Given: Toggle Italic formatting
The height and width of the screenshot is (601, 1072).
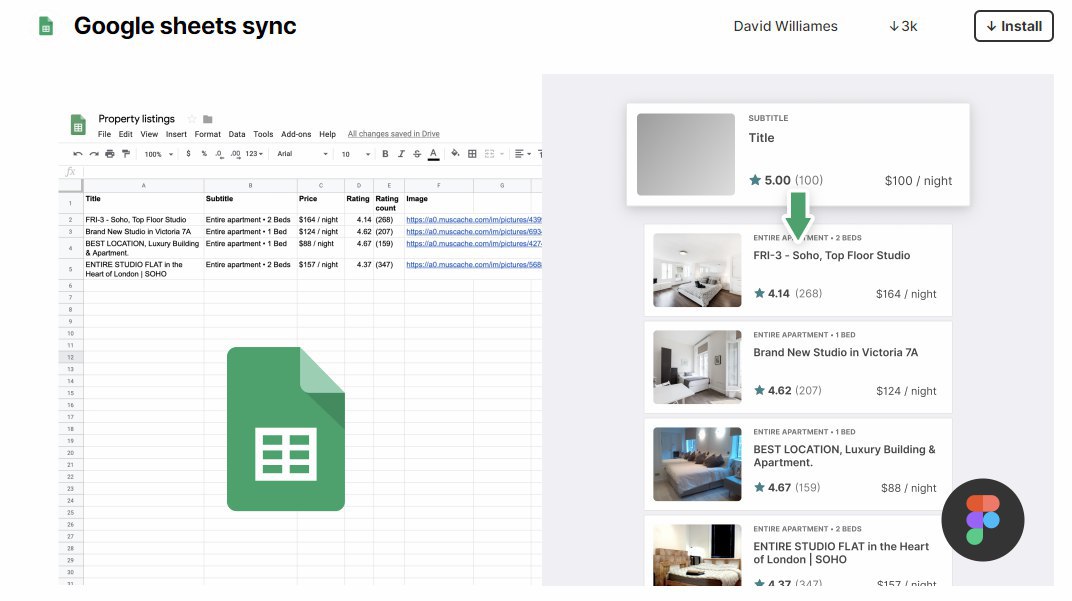Looking at the screenshot, I should pos(401,154).
